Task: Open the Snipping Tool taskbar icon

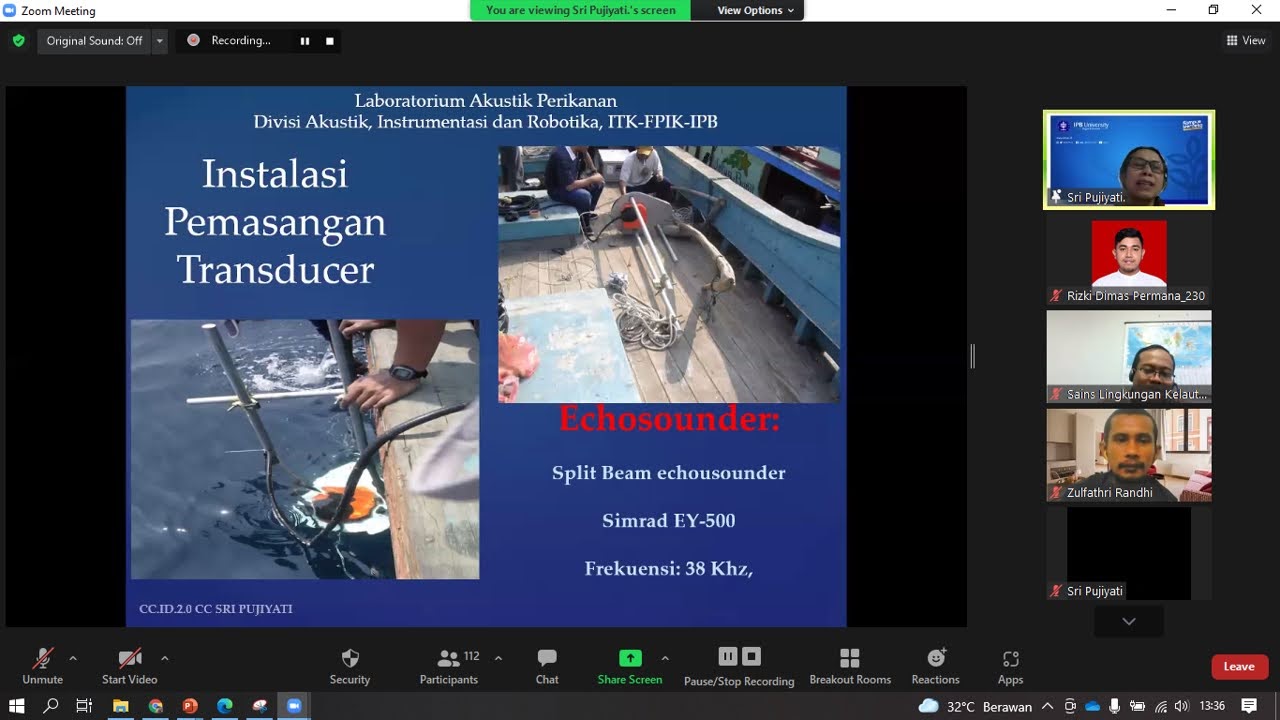Action: 259,706
